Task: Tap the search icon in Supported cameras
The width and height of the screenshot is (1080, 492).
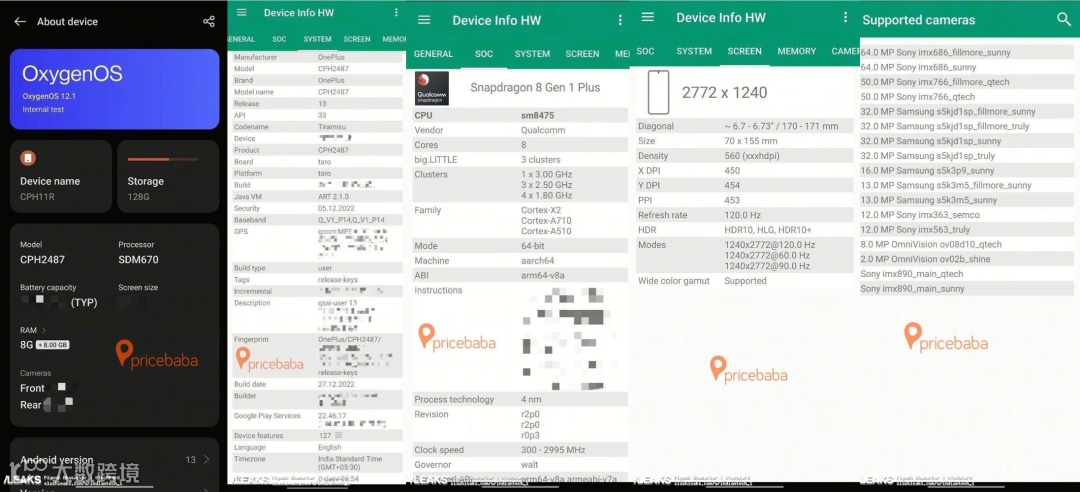Action: 1064,19
